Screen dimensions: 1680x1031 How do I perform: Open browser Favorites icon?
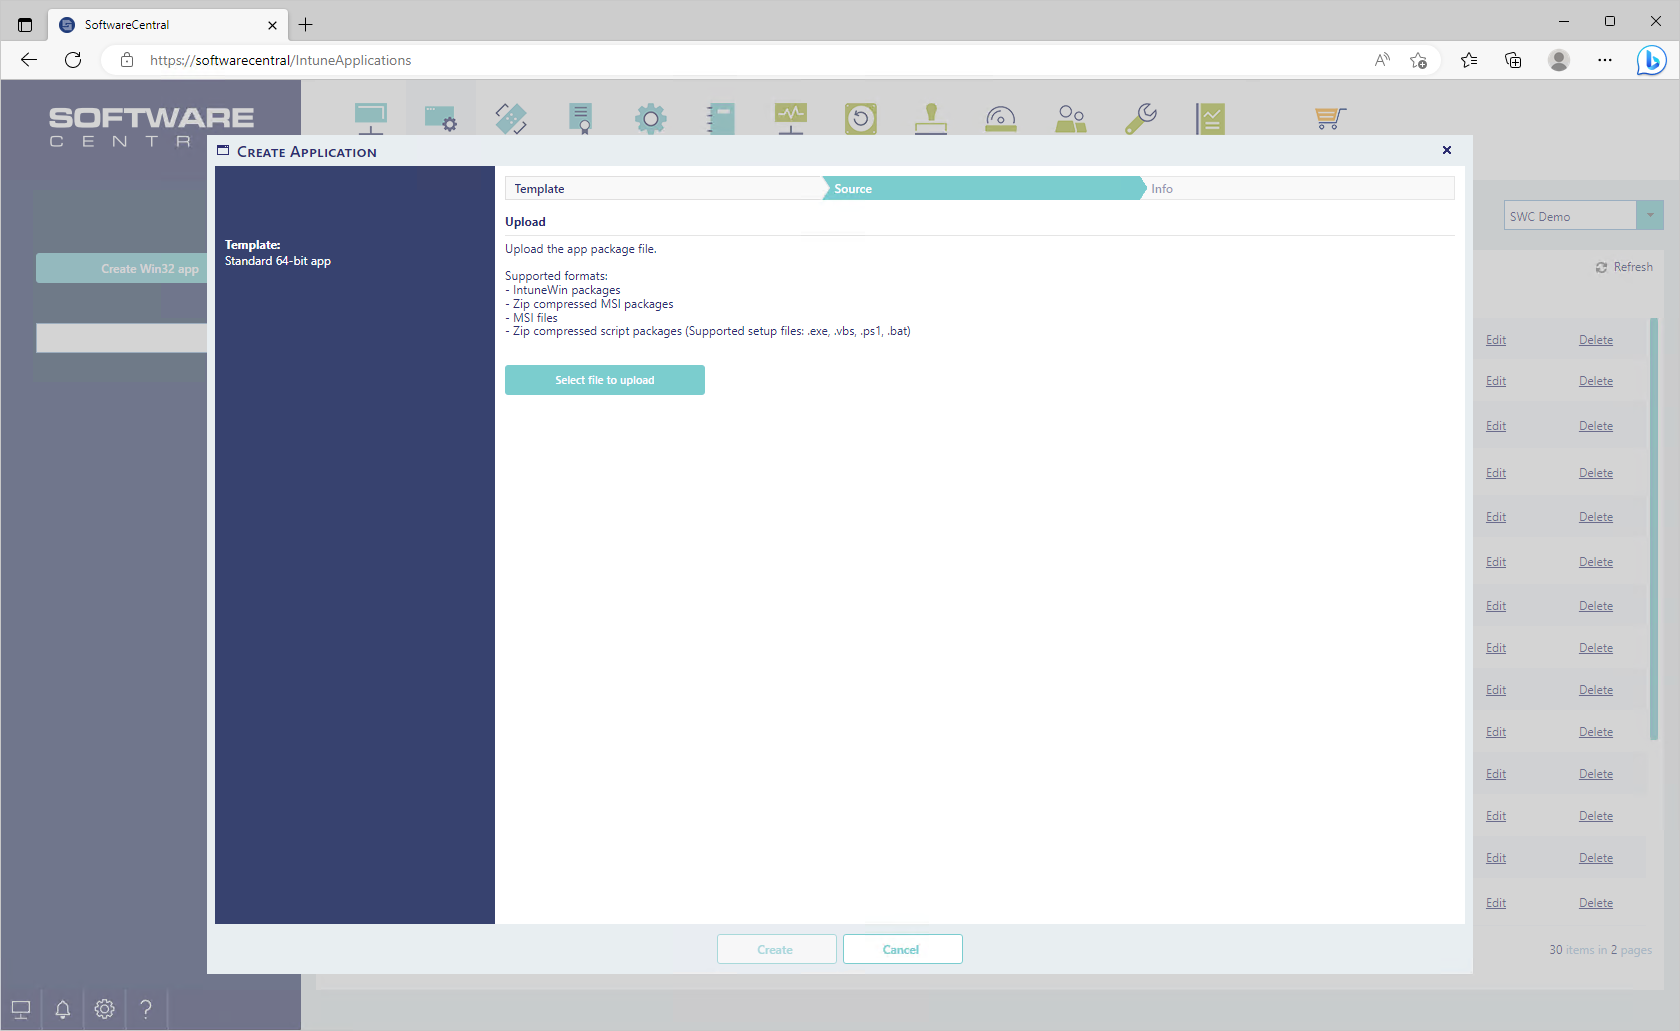[x=1468, y=60]
